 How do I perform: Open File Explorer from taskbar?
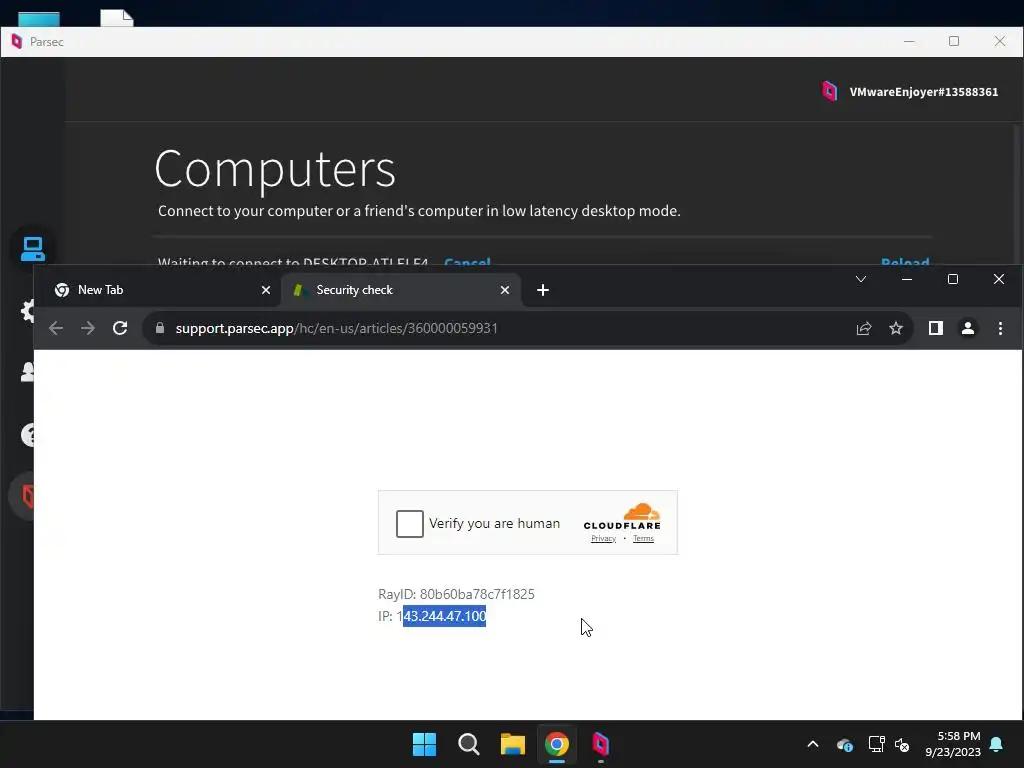[x=513, y=744]
